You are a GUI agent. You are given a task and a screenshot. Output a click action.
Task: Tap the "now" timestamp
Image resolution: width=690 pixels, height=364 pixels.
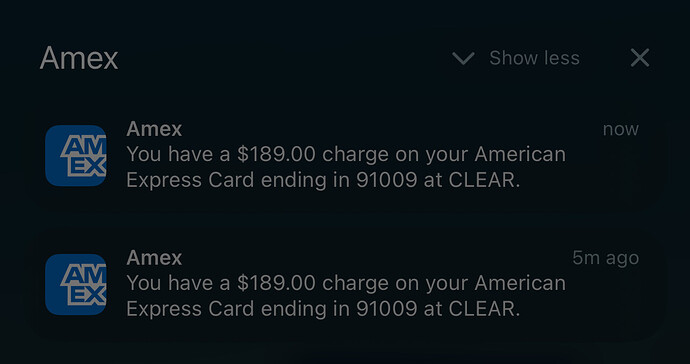click(x=620, y=129)
